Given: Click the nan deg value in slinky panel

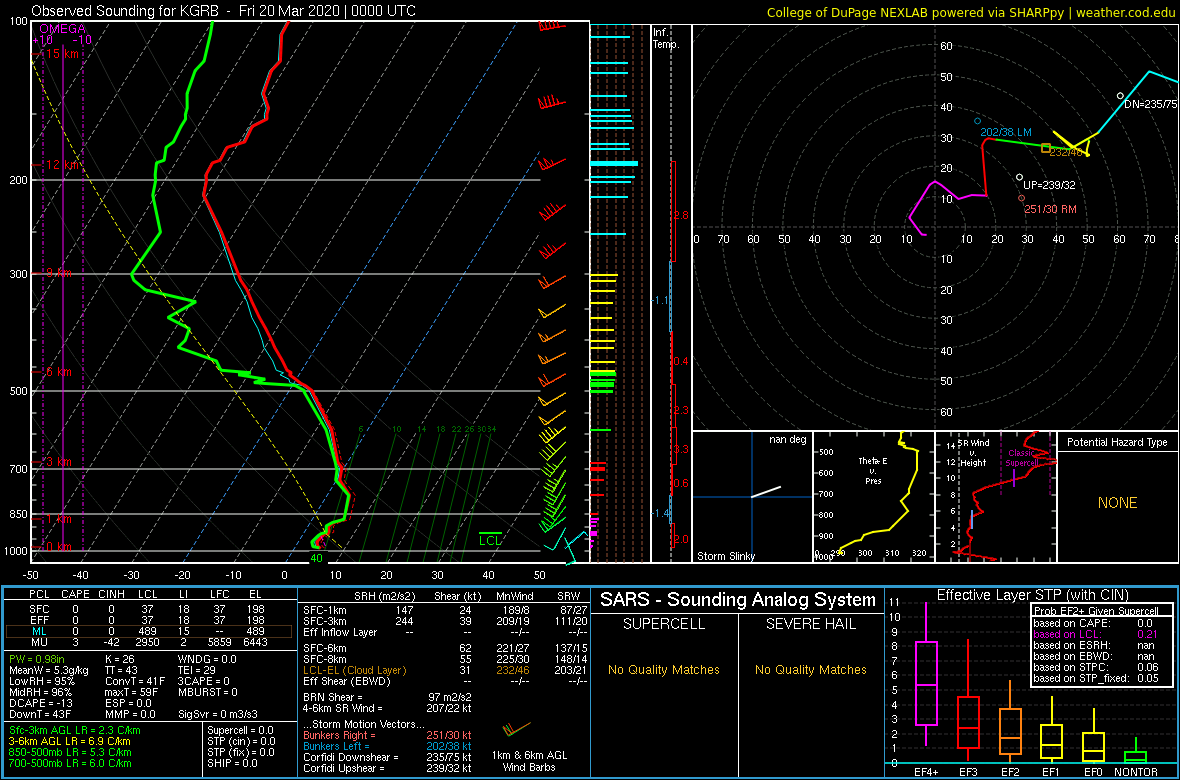Looking at the screenshot, I should coord(787,439).
